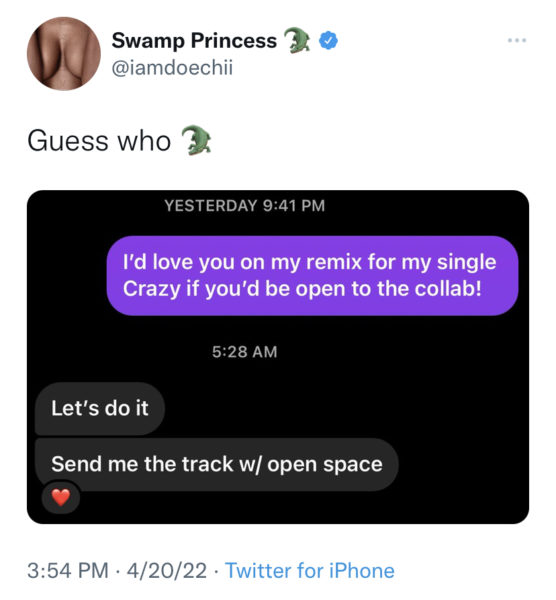Click the 4/20/22 tweet date

(167, 571)
